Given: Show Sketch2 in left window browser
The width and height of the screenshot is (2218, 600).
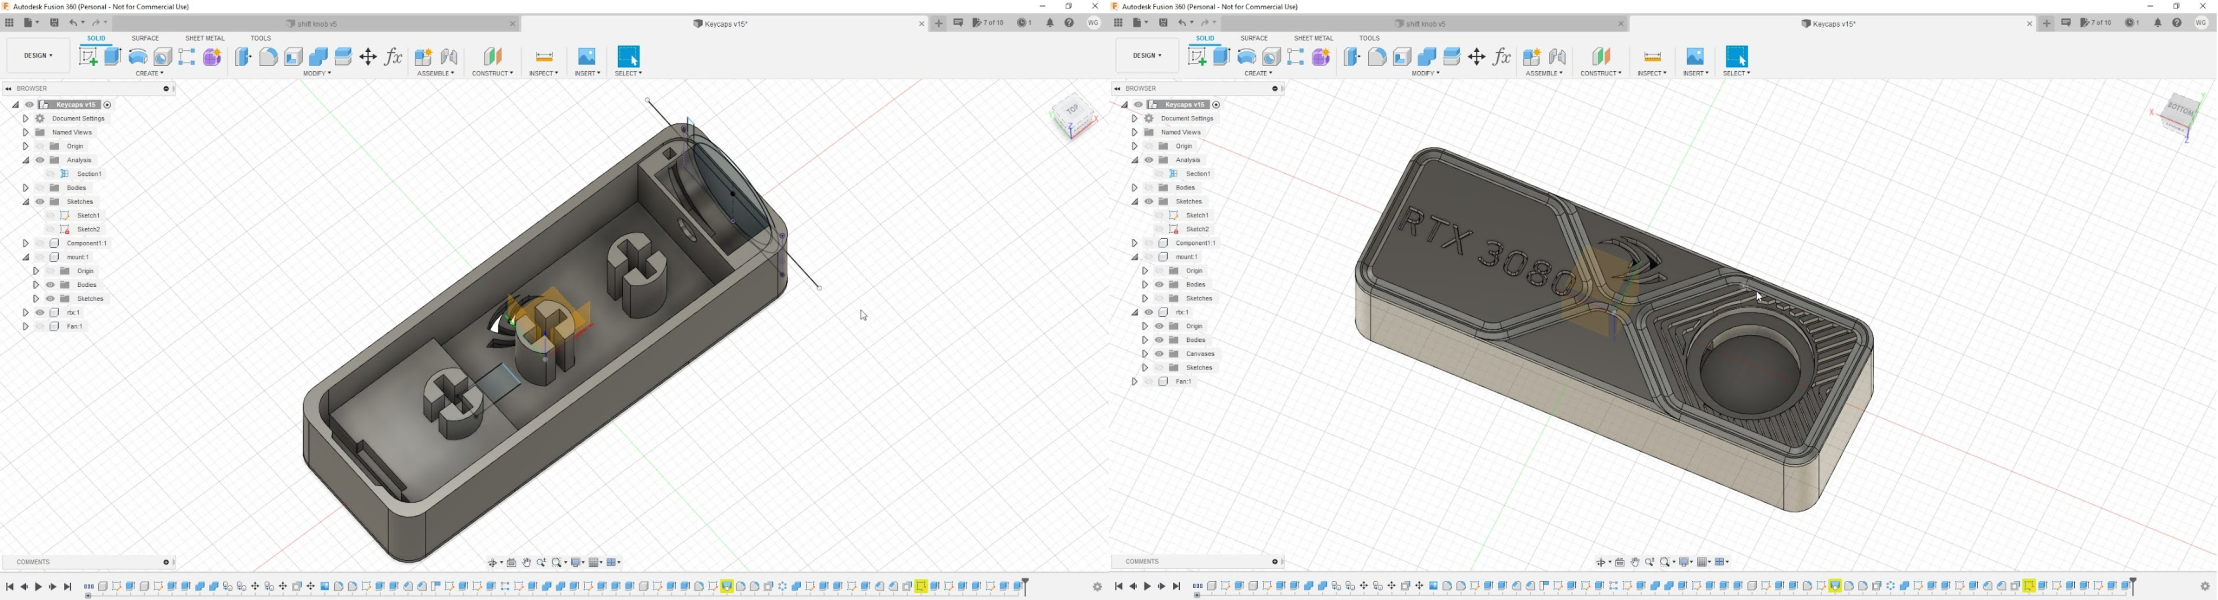Looking at the screenshot, I should click(x=51, y=229).
